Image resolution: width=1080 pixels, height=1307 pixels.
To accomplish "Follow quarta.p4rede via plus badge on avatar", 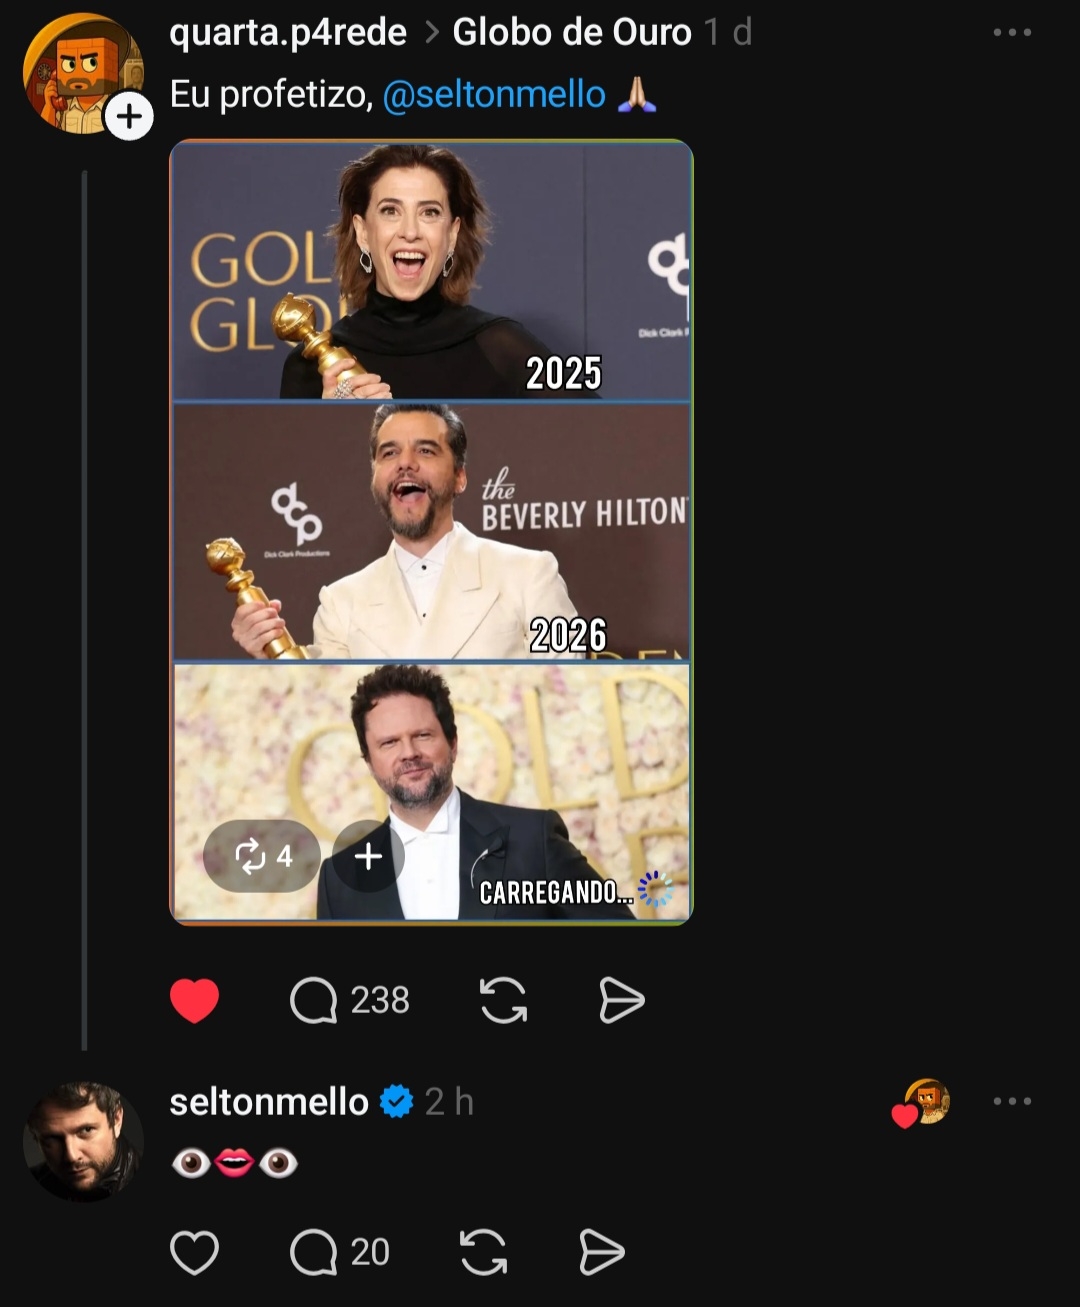I will (x=129, y=117).
